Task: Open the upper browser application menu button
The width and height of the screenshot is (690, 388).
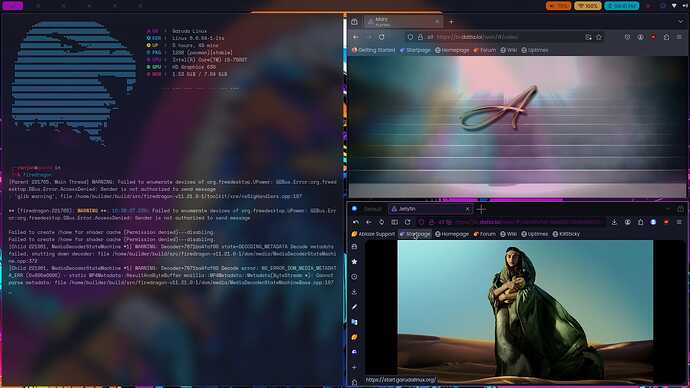Action: [679, 37]
